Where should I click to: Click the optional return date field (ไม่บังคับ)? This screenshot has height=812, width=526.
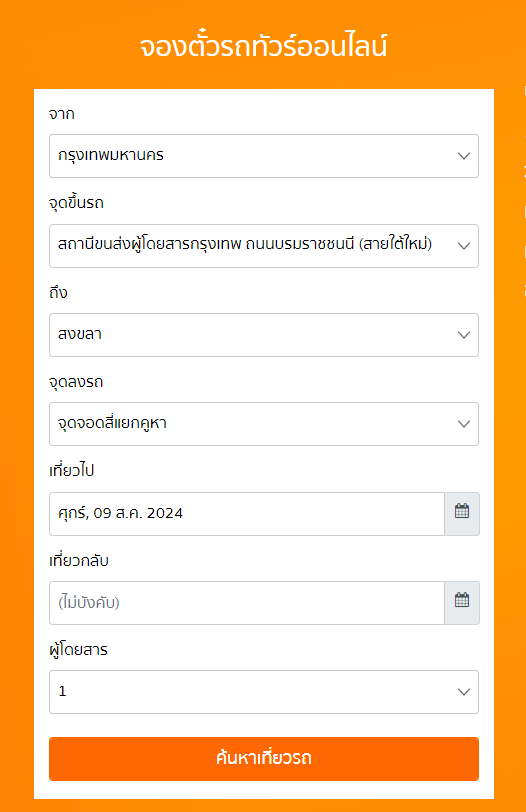(x=247, y=603)
